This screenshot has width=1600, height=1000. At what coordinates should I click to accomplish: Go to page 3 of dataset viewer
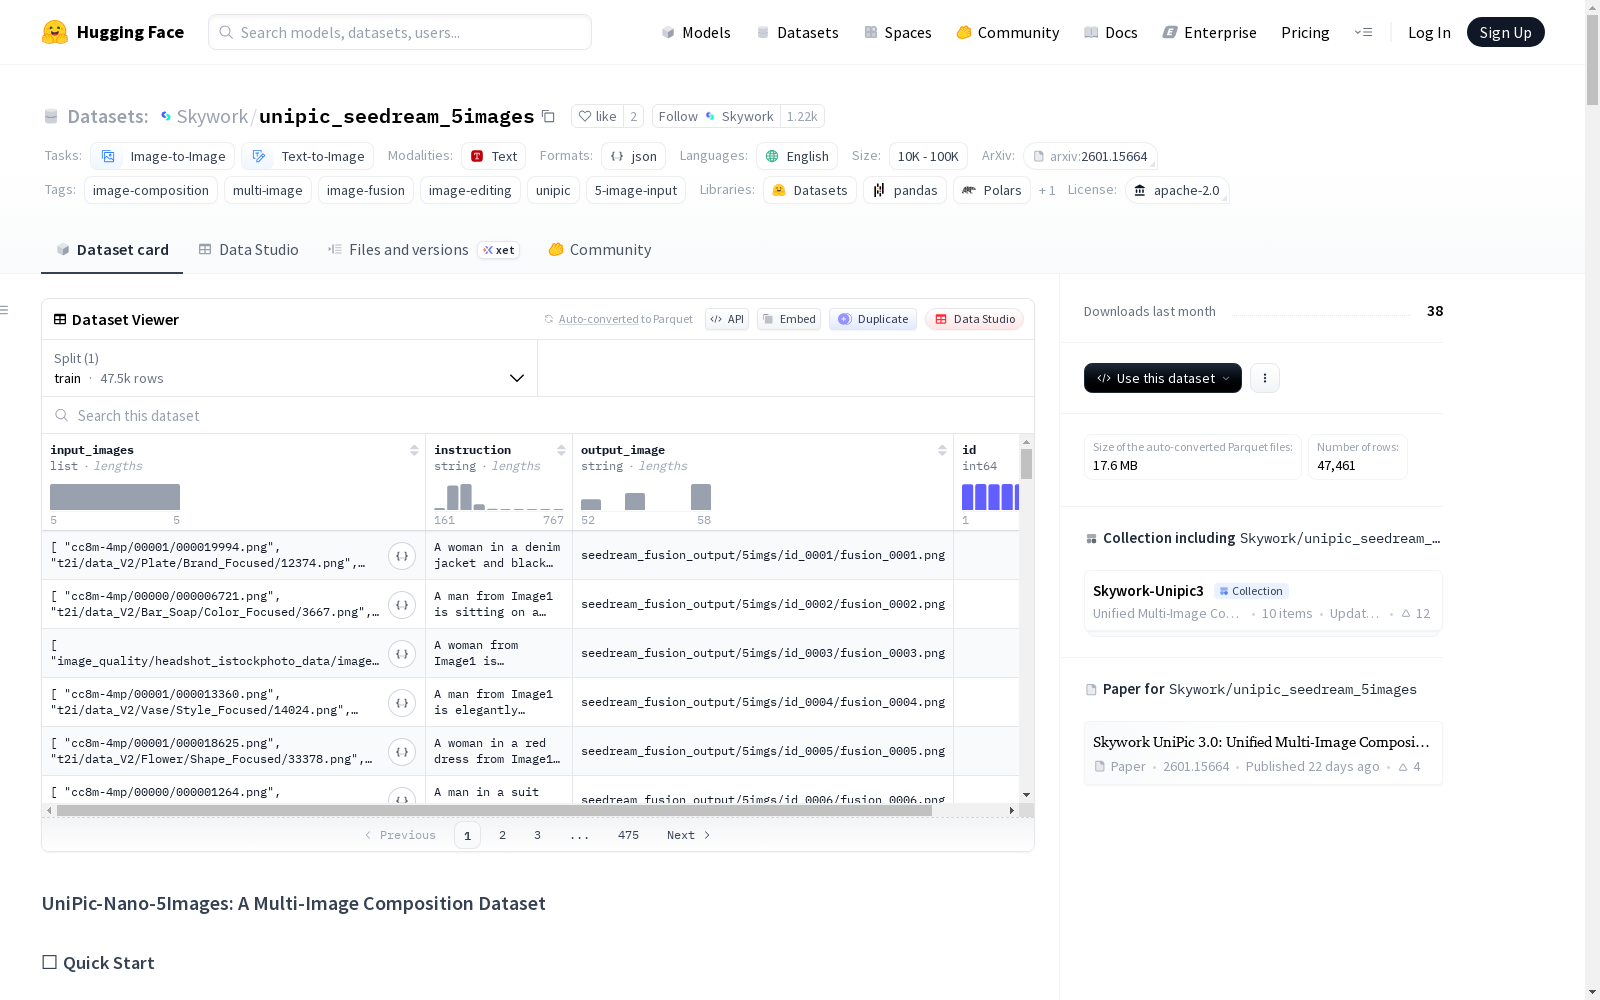tap(537, 835)
